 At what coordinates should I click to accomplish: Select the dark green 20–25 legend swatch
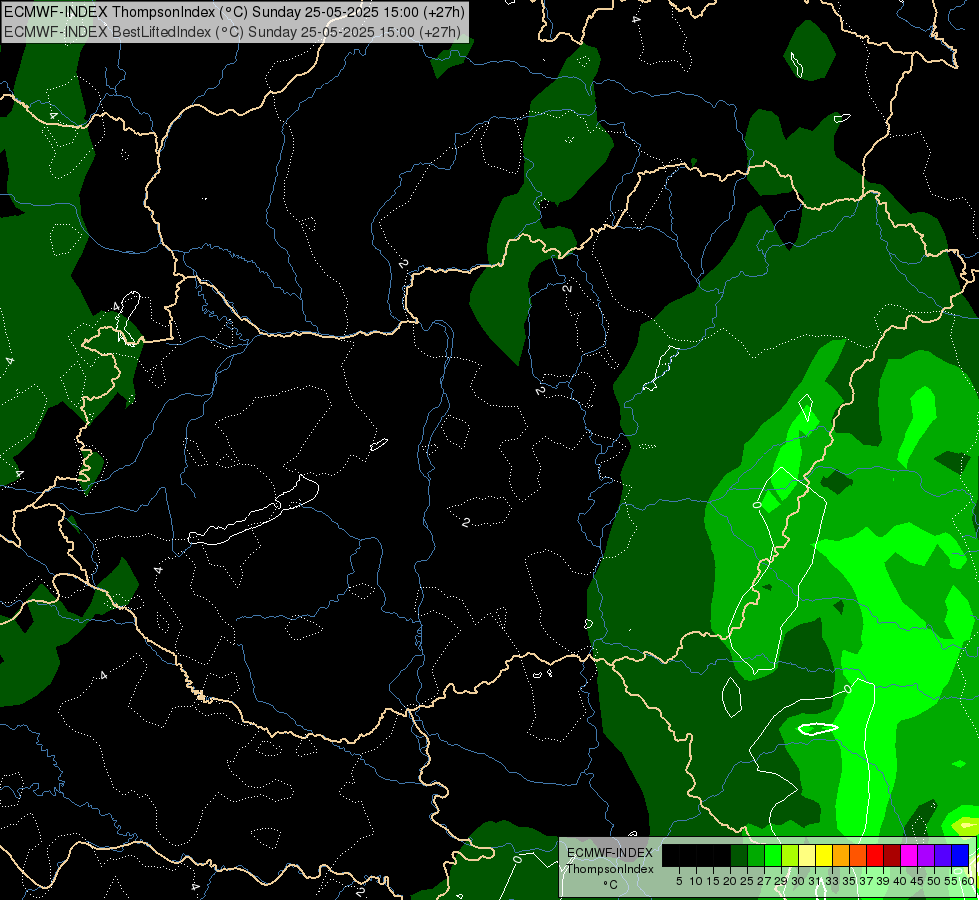coord(739,855)
